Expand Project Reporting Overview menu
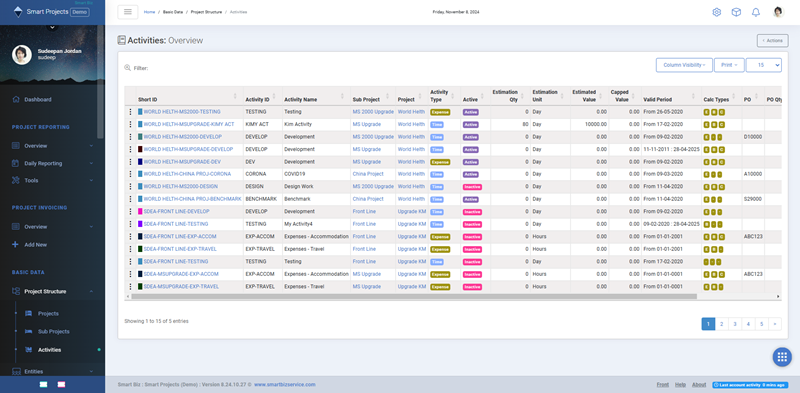This screenshot has height=393, width=800. (91, 146)
